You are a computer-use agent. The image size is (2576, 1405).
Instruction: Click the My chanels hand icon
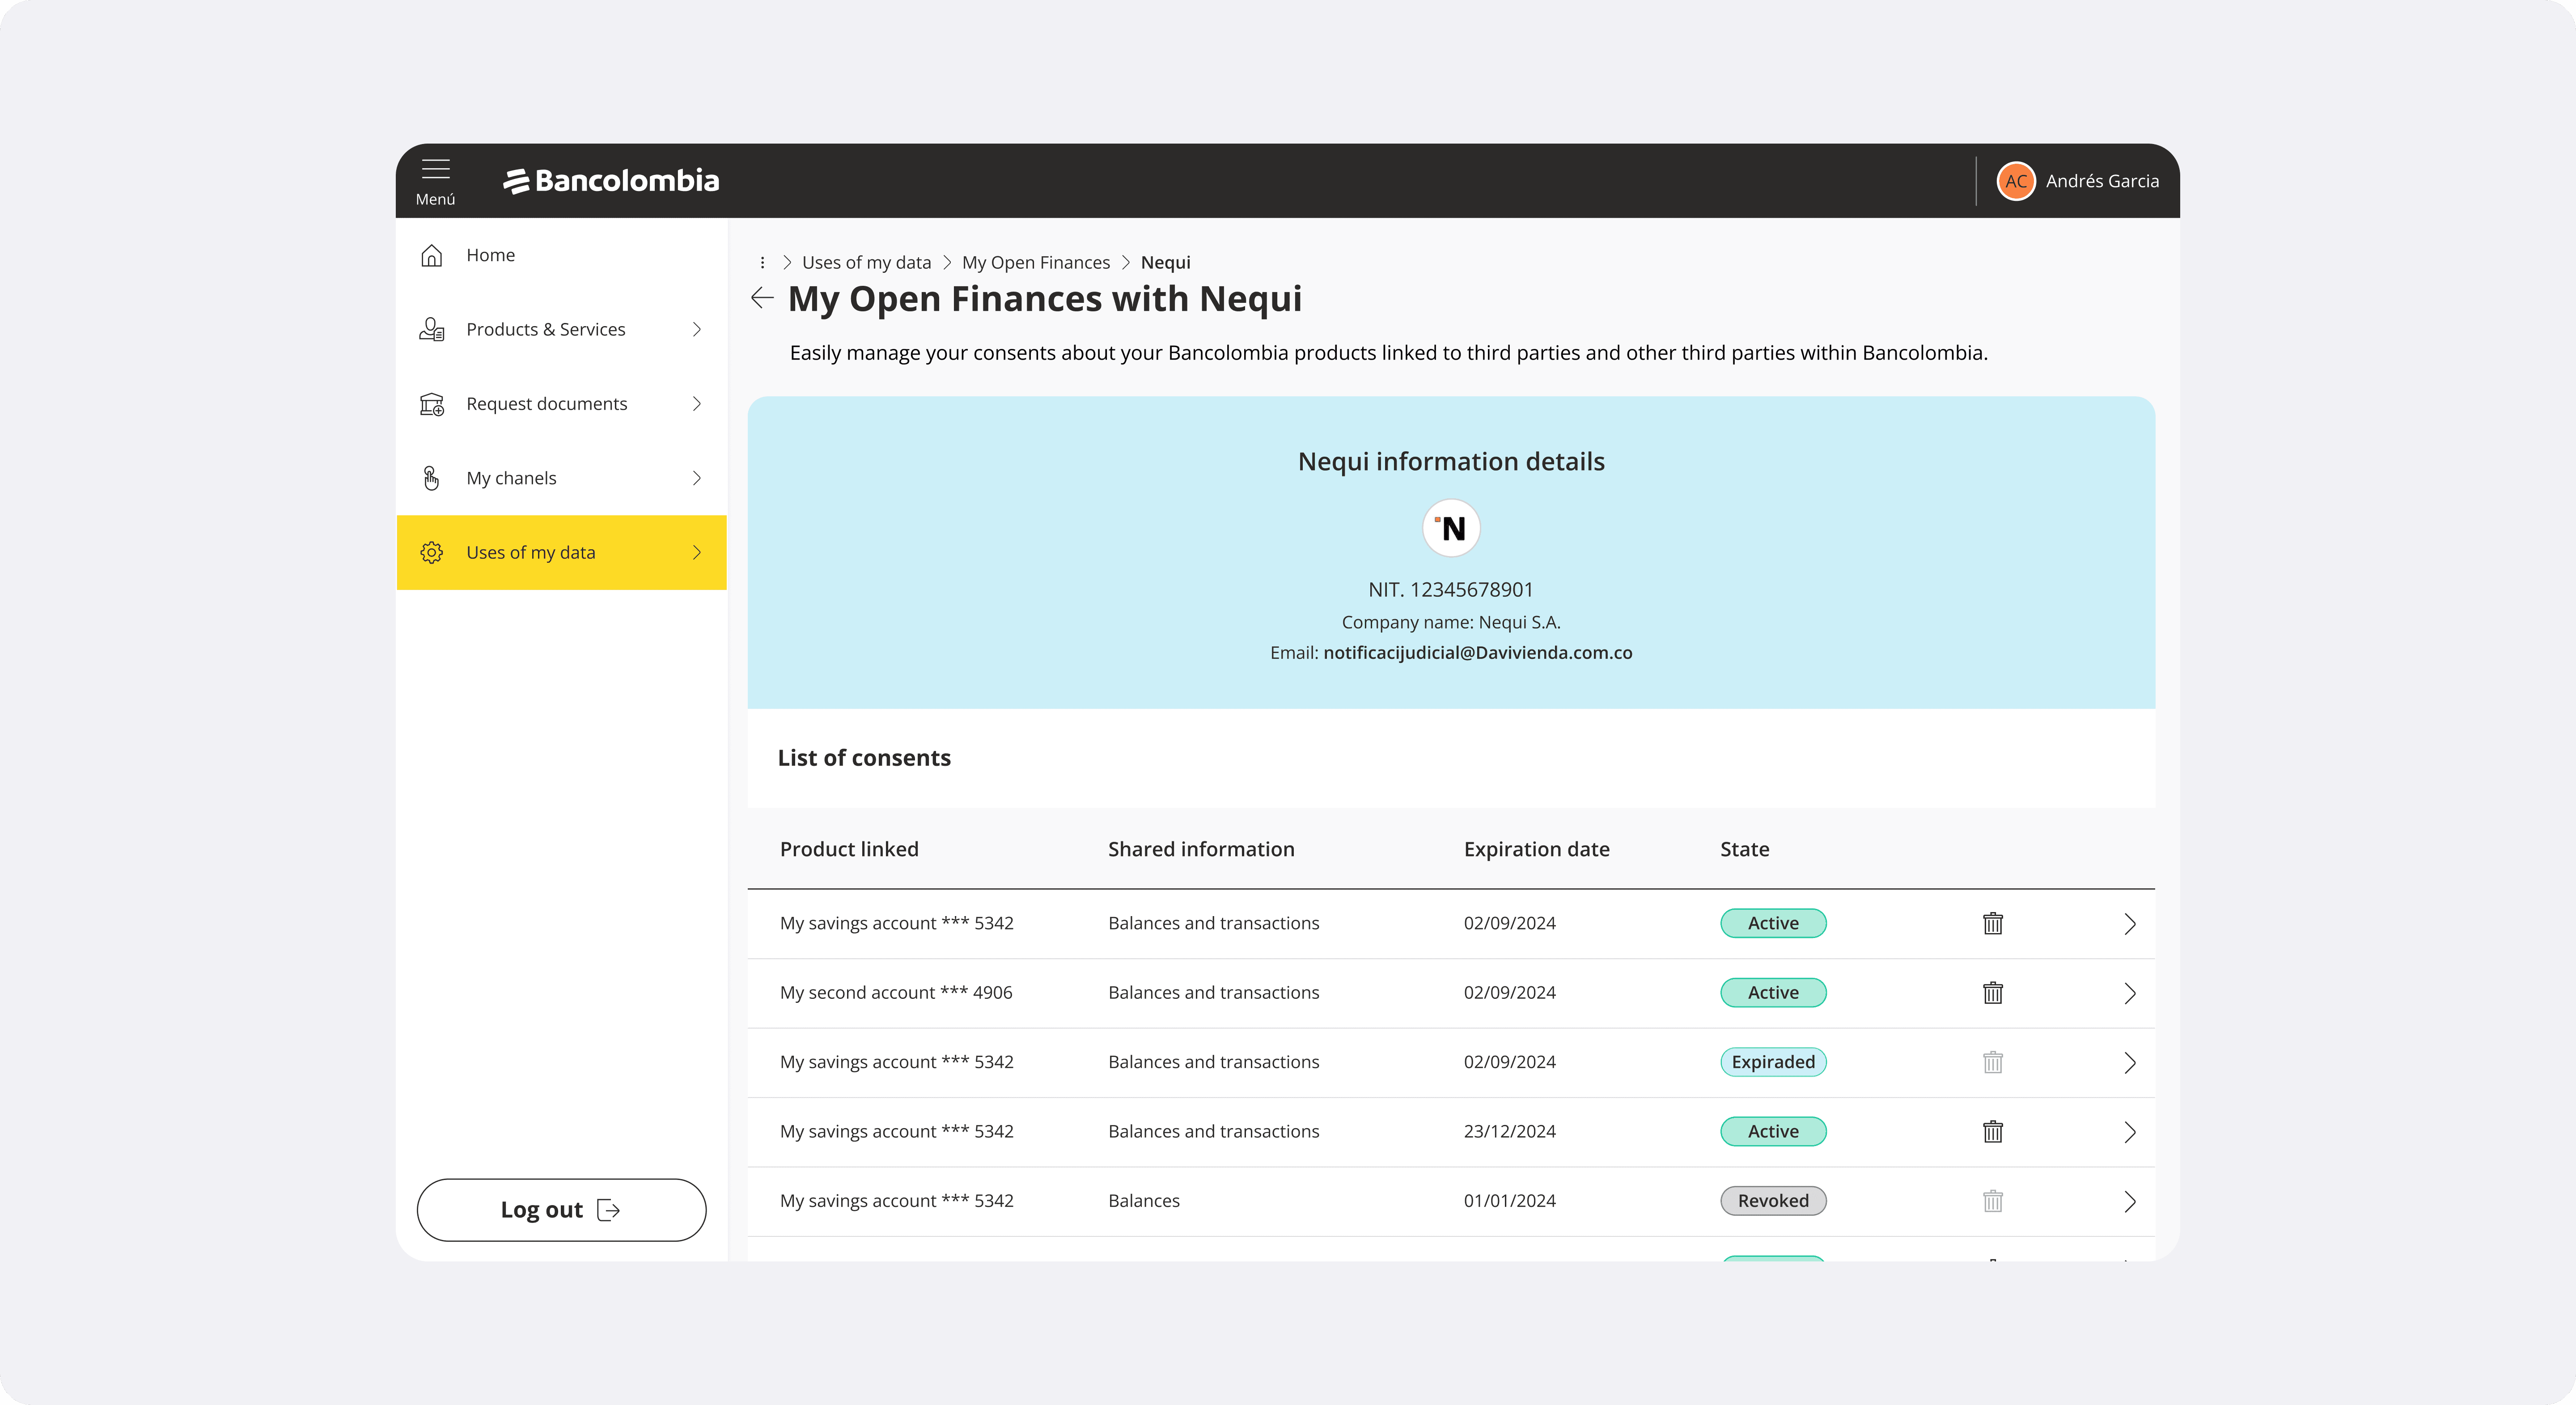coord(432,478)
